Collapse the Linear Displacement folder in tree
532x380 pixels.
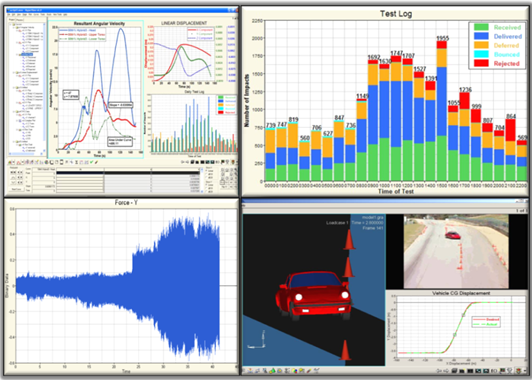[x=14, y=73]
